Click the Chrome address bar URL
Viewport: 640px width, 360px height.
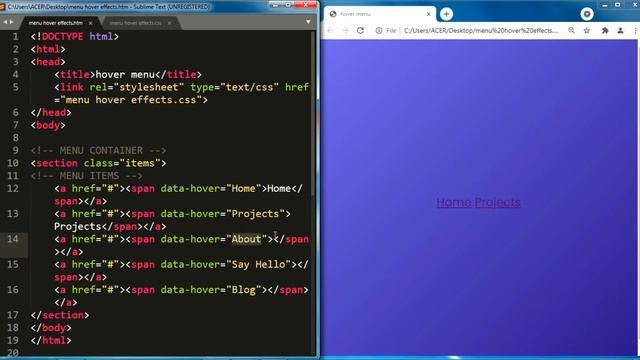481,31
